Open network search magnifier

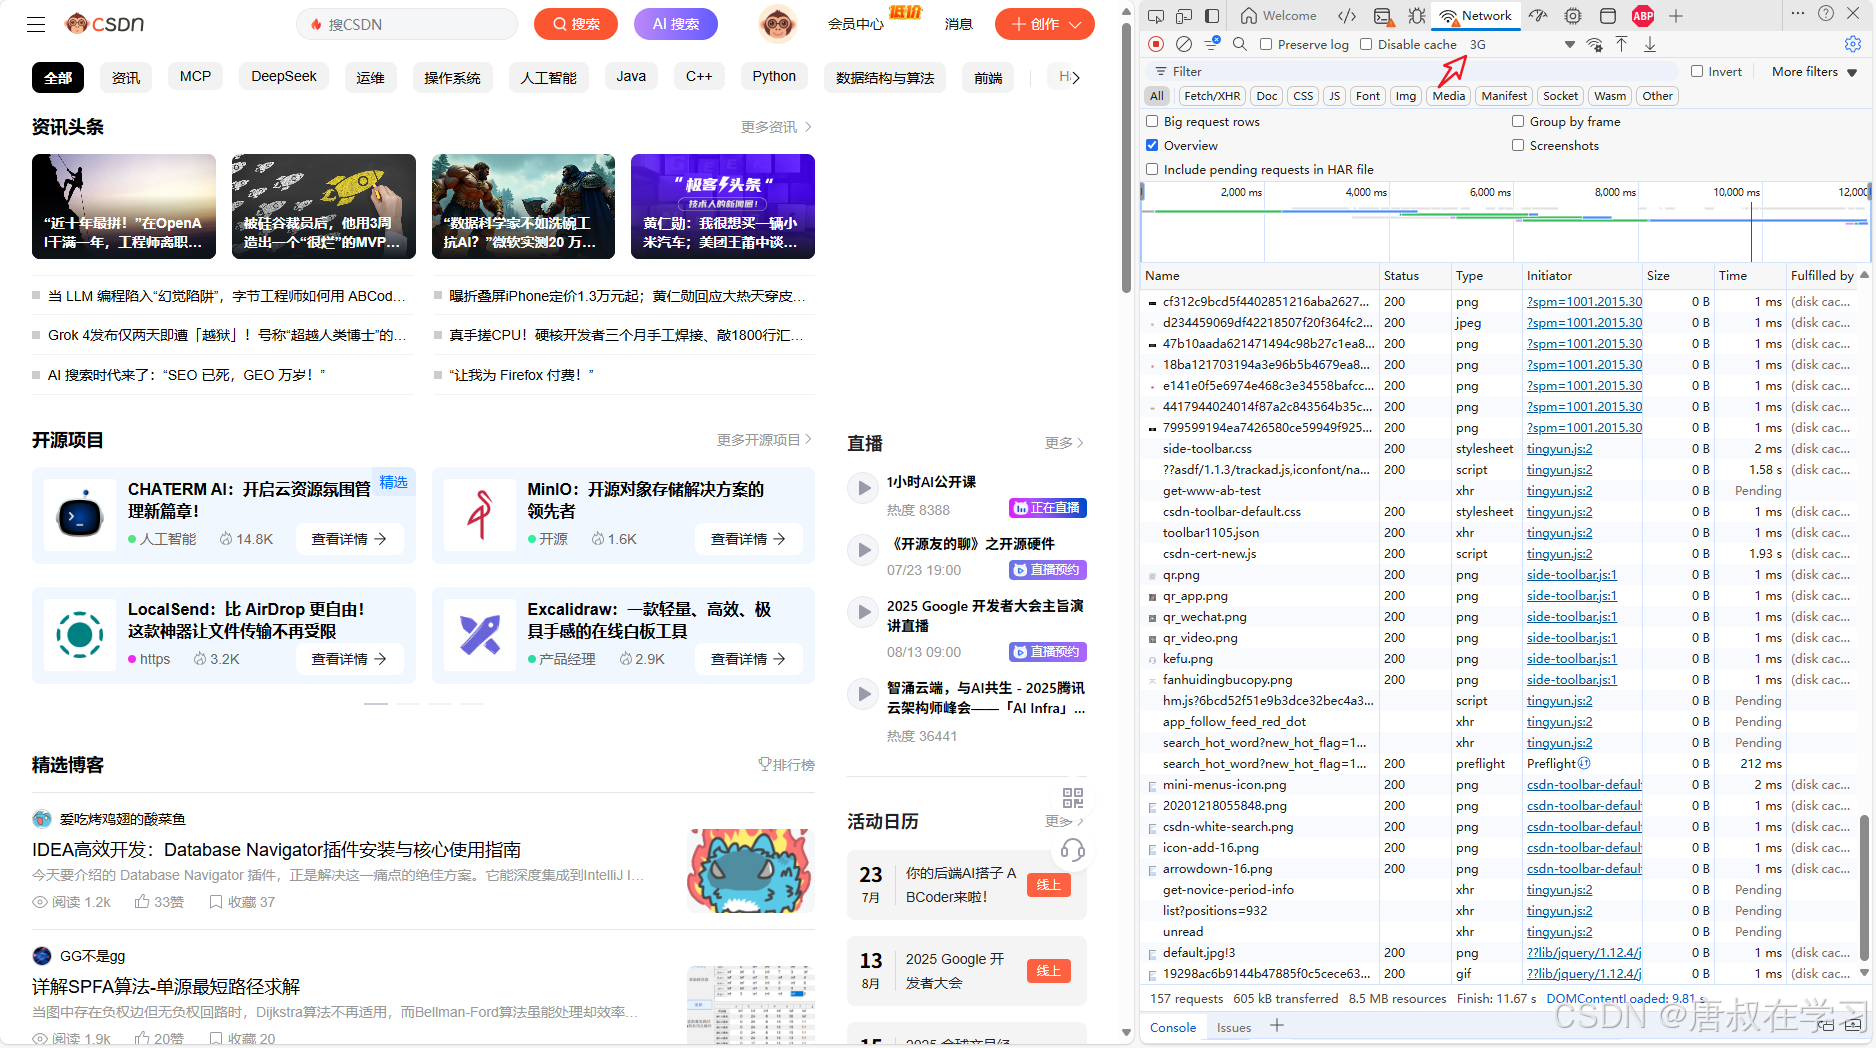[x=1240, y=44]
